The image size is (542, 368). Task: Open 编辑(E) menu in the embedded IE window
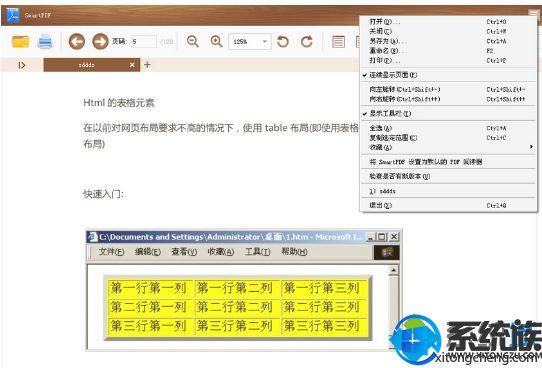point(148,252)
